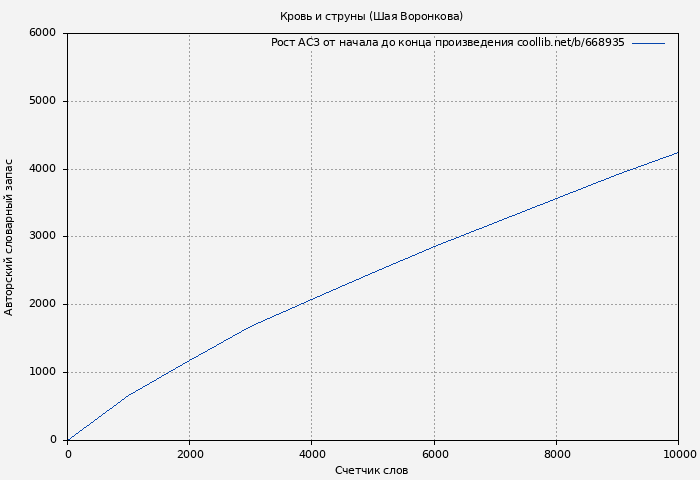Click the 2000 tick label on Y-axis
Viewport: 700px width, 480px height.
point(42,305)
